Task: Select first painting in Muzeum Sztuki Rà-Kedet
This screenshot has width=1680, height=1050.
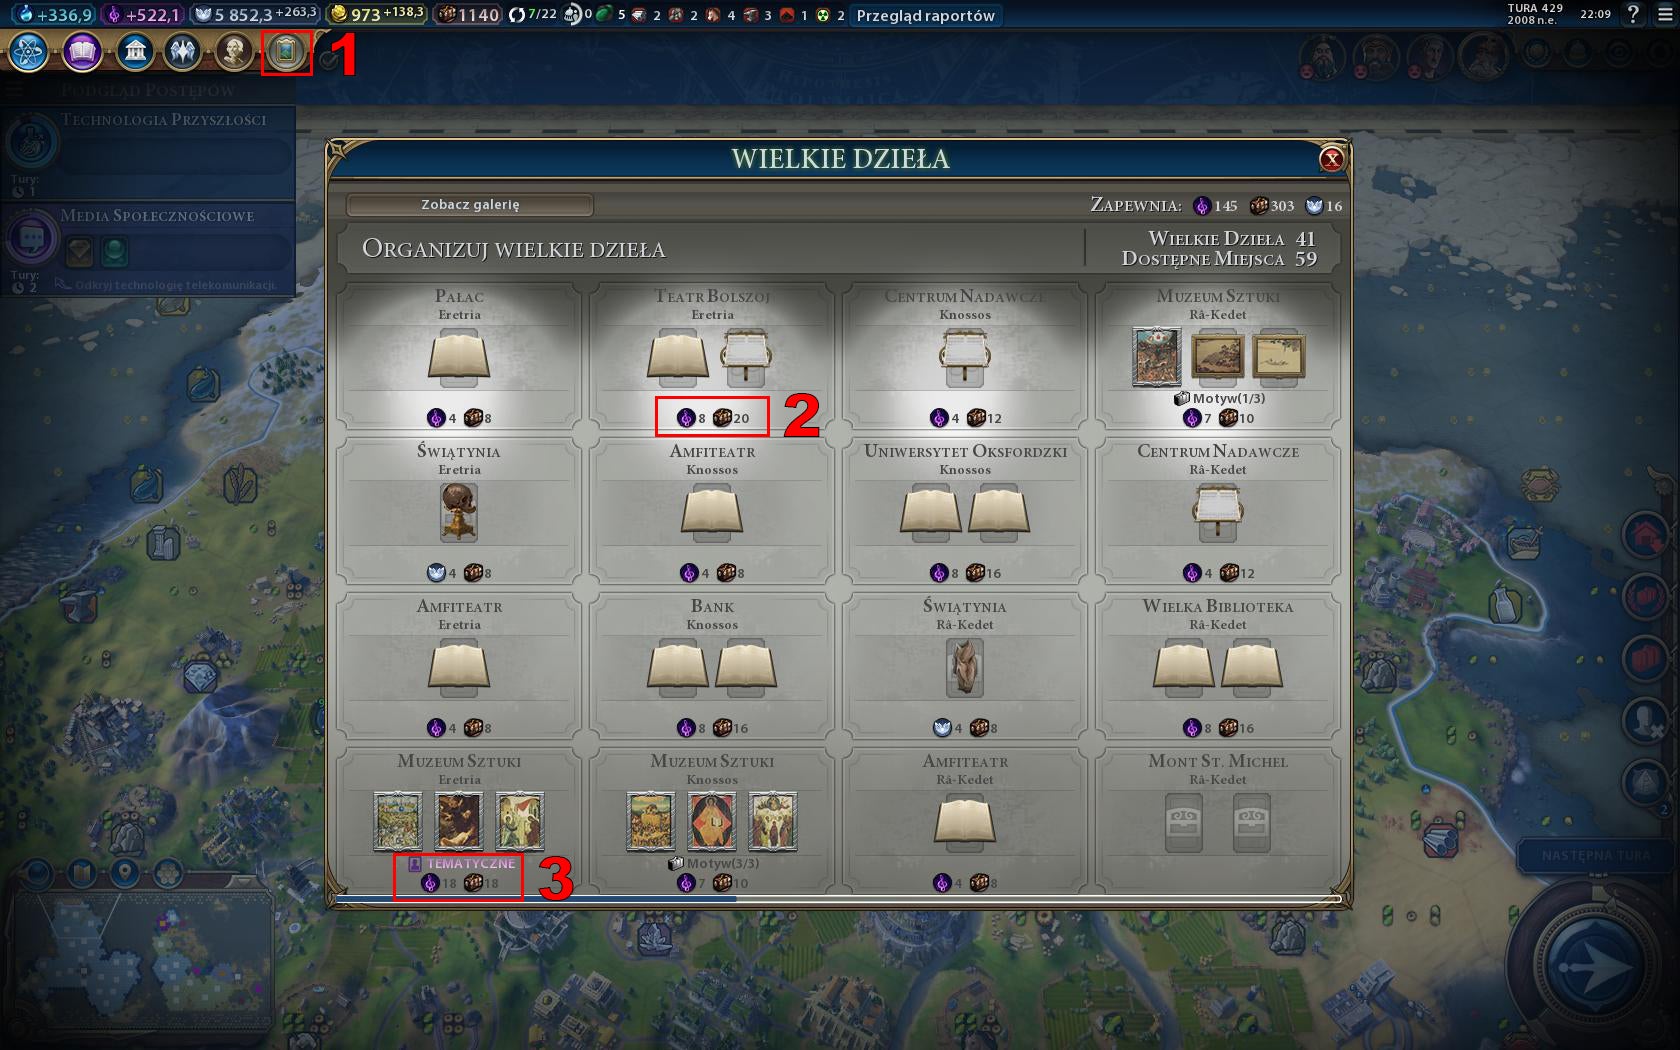Action: pyautogui.click(x=1156, y=356)
